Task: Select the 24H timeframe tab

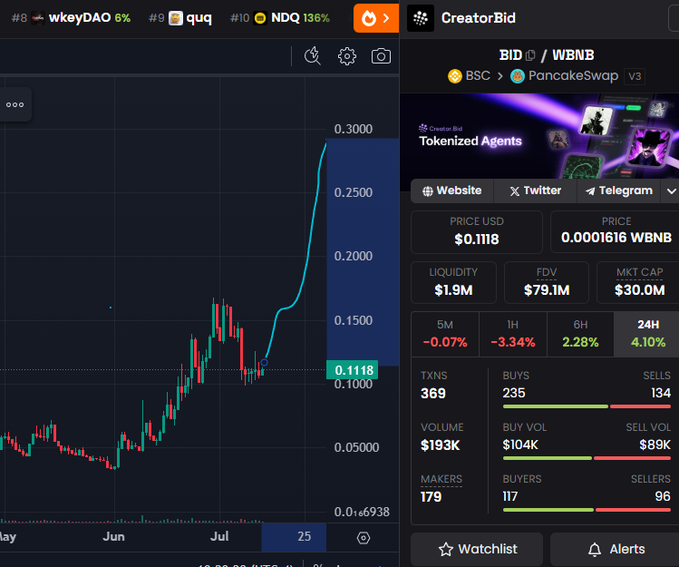Action: pos(648,334)
